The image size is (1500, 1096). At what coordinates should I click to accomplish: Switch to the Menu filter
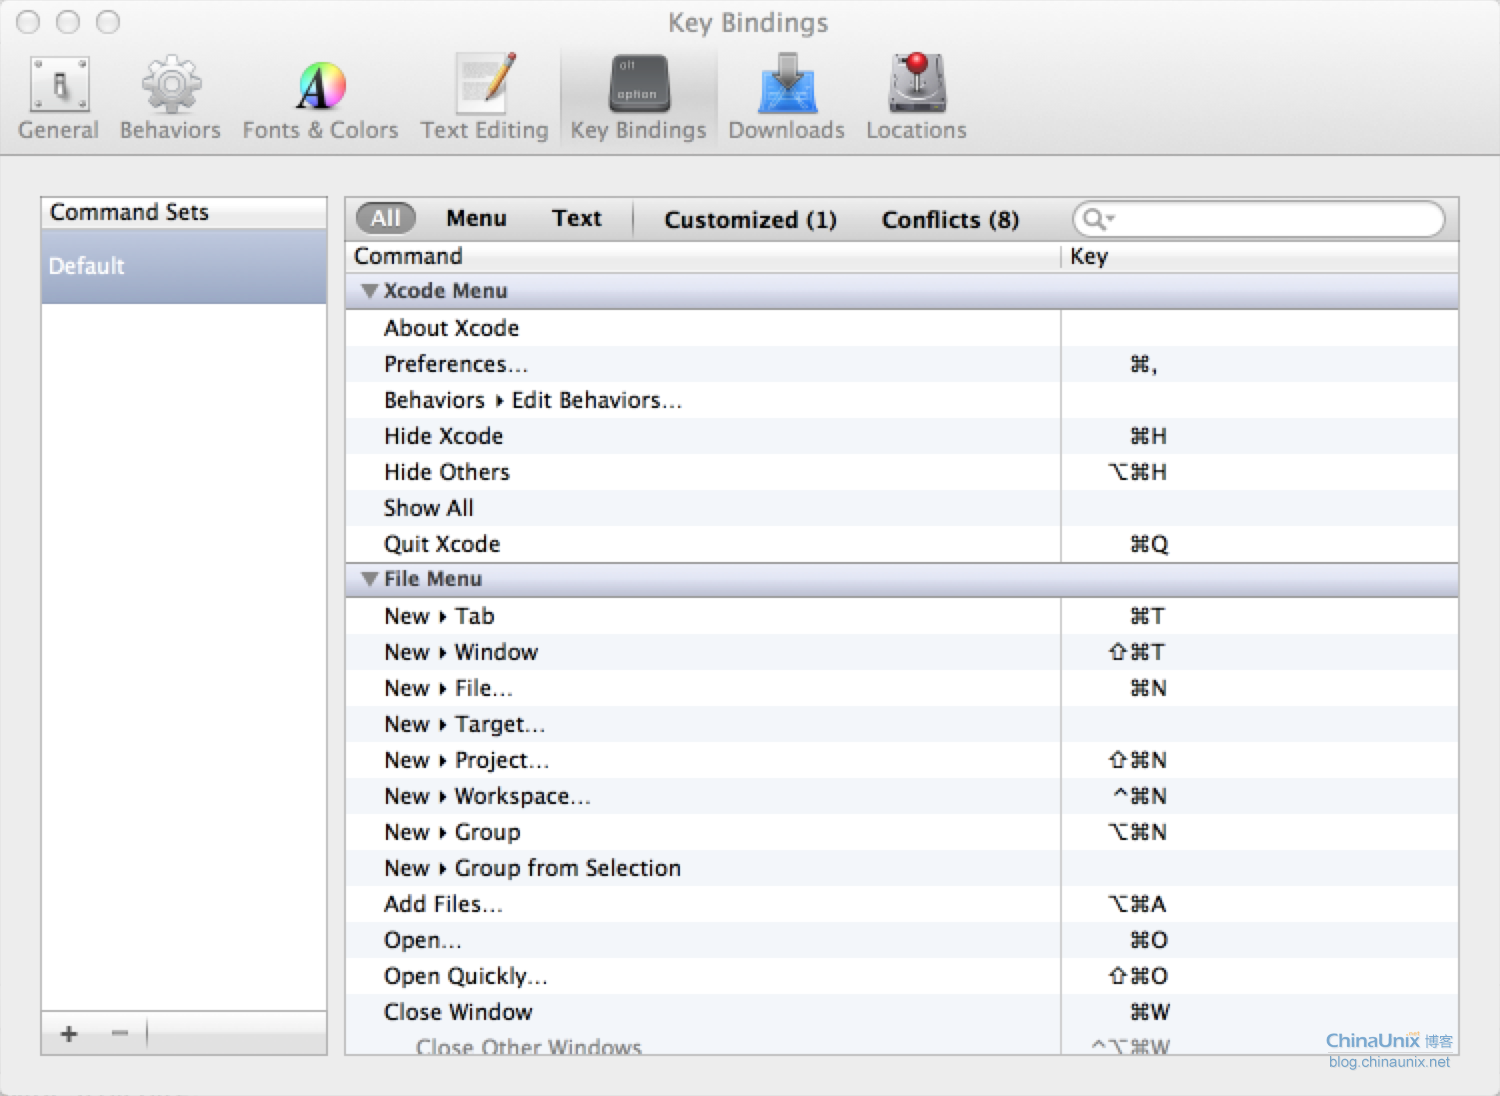pos(476,218)
